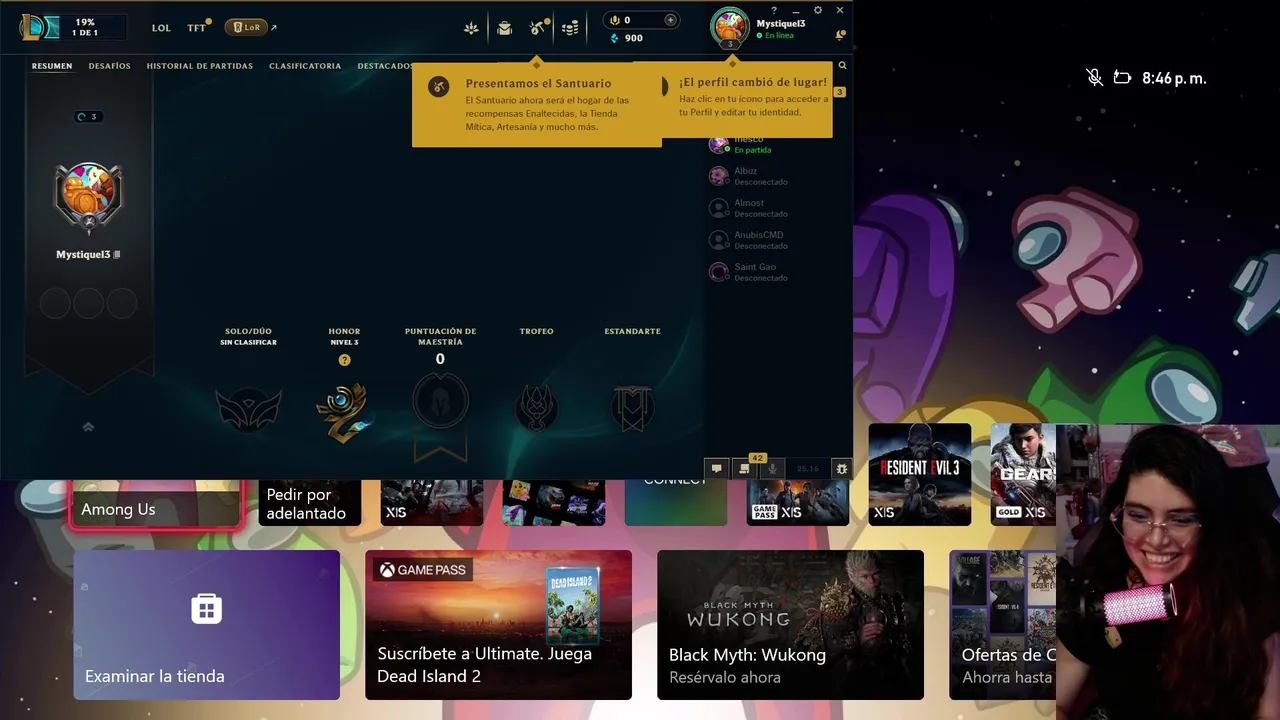Click the perfil cambió de lugar tooltip
This screenshot has width=1280, height=720.
746,100
